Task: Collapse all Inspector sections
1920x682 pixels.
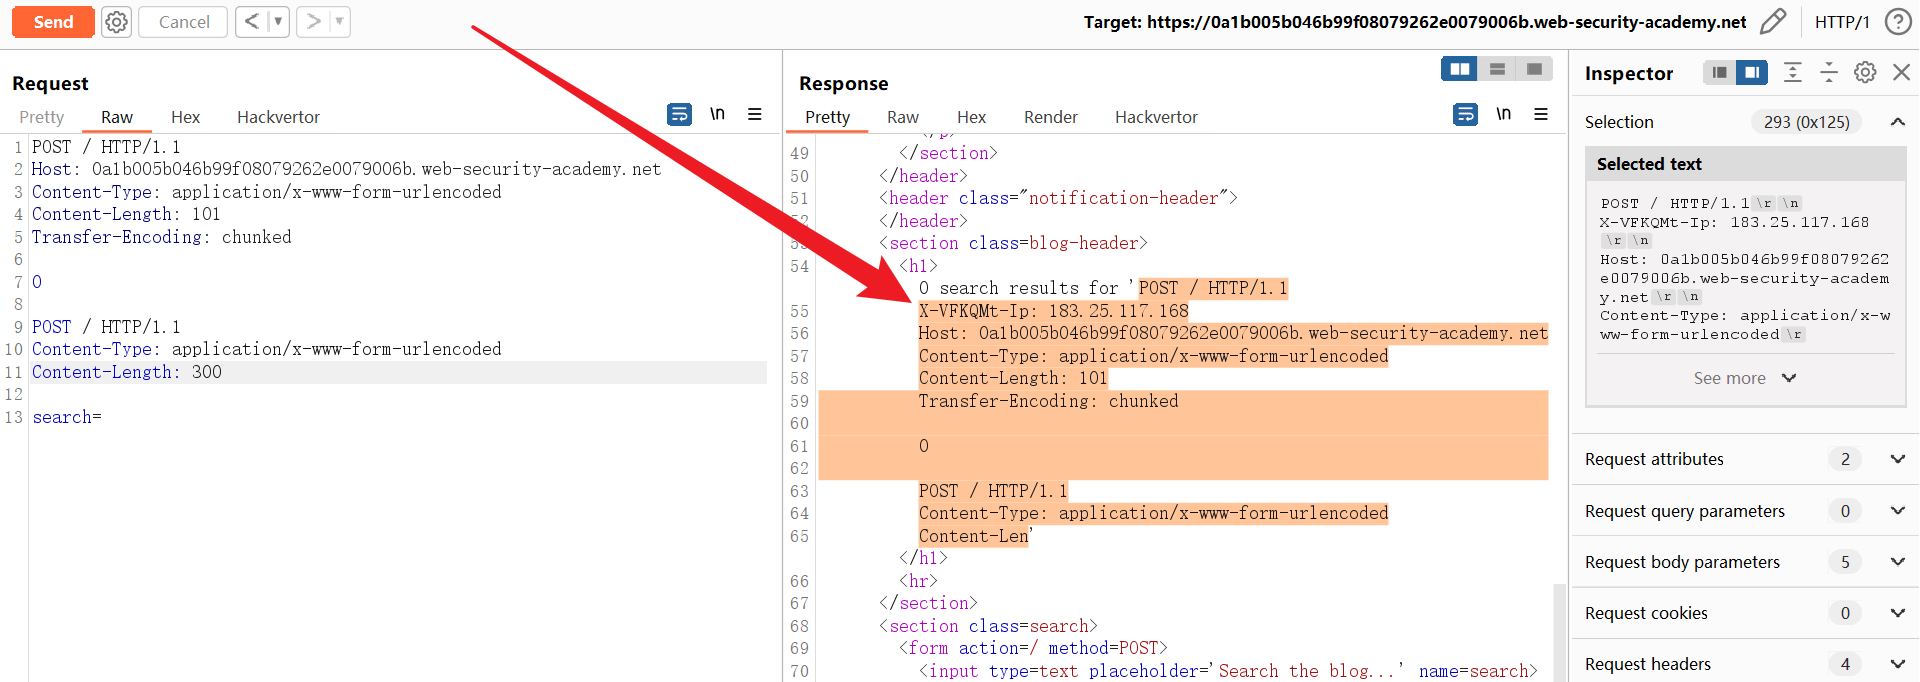Action: click(x=1829, y=72)
